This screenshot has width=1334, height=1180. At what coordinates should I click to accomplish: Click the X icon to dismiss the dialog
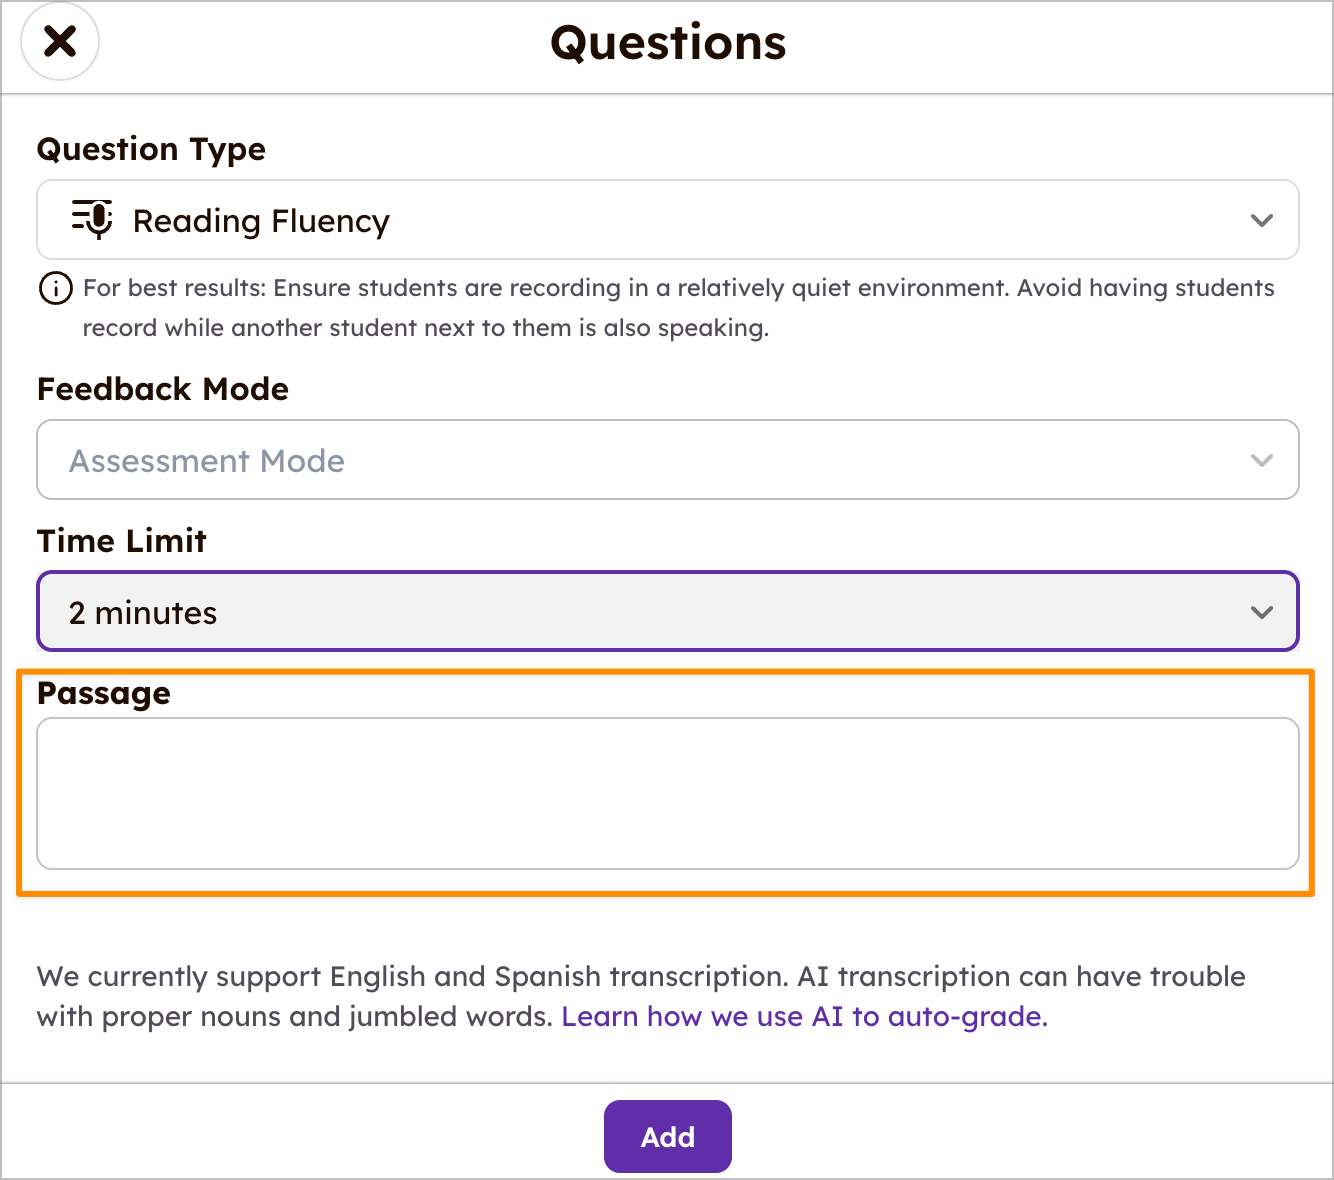pyautogui.click(x=59, y=41)
